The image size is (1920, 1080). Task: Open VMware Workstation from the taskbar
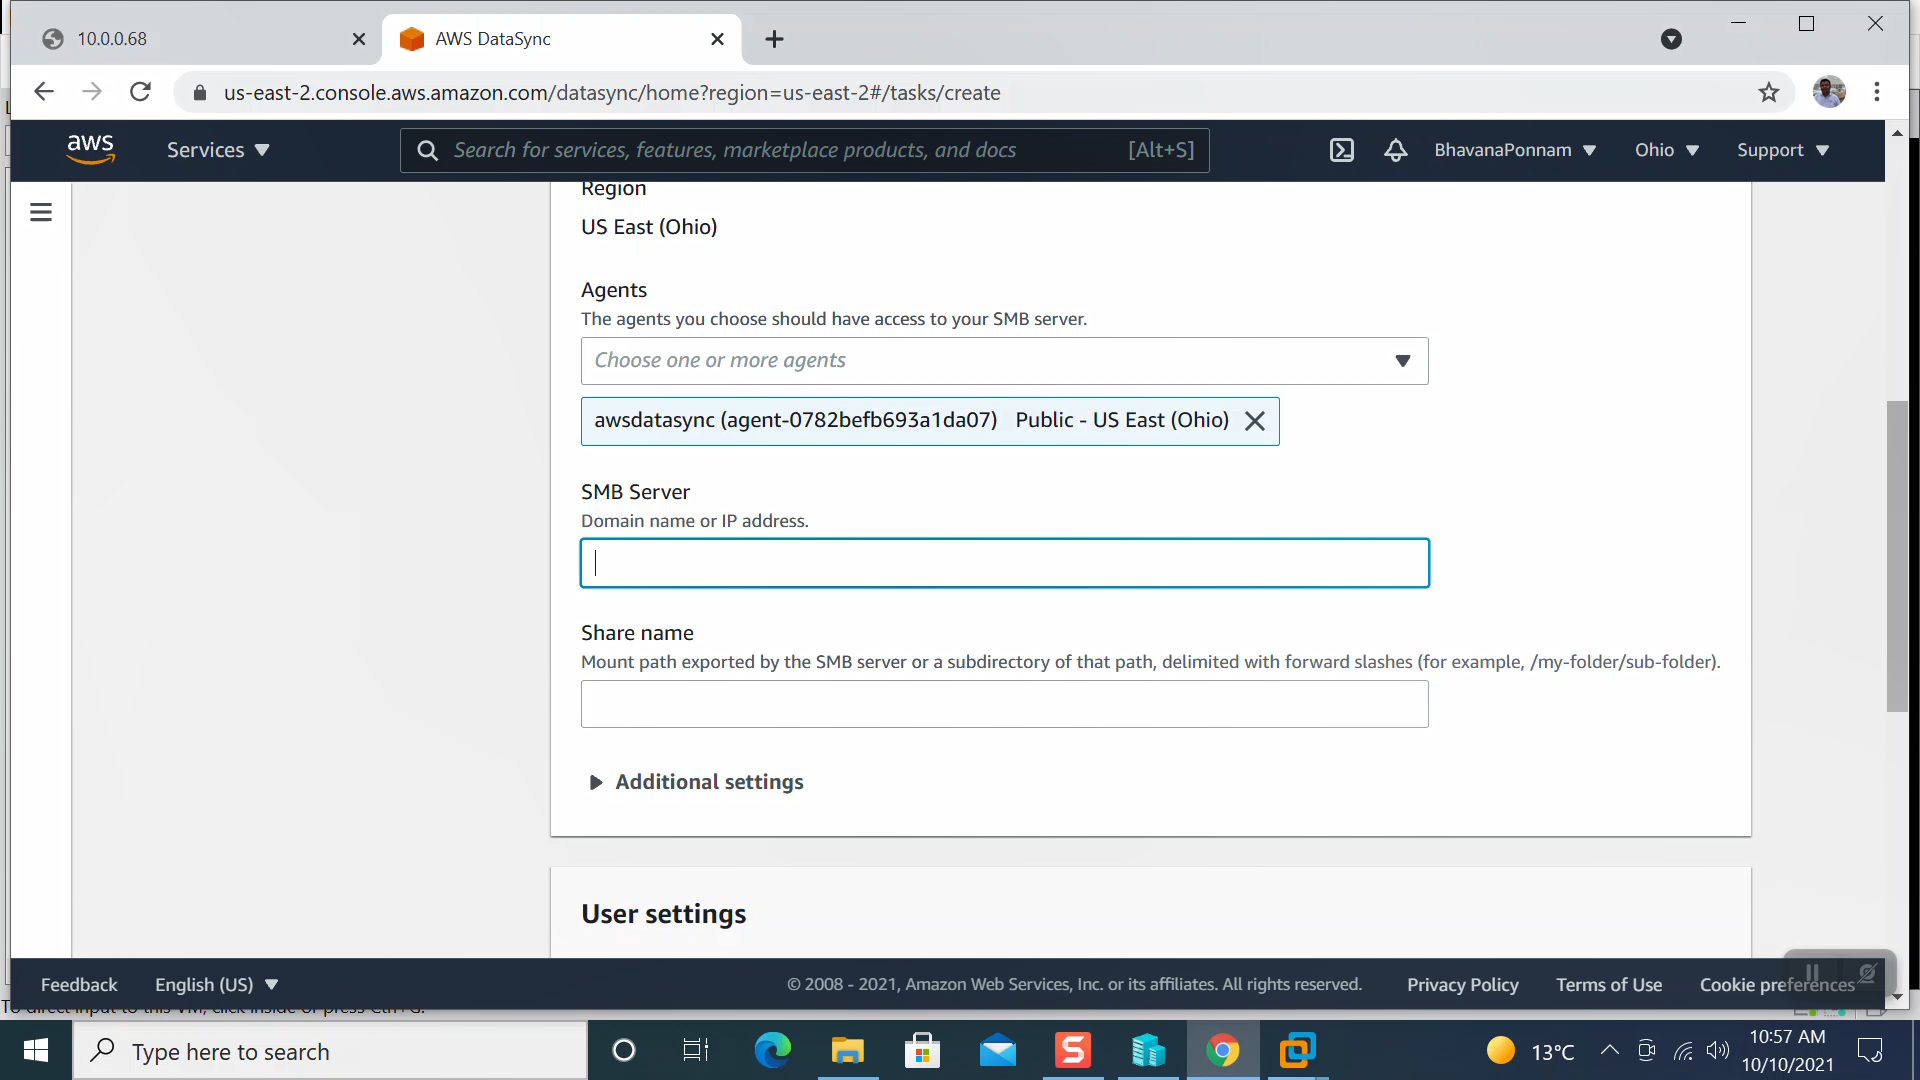click(1297, 1050)
